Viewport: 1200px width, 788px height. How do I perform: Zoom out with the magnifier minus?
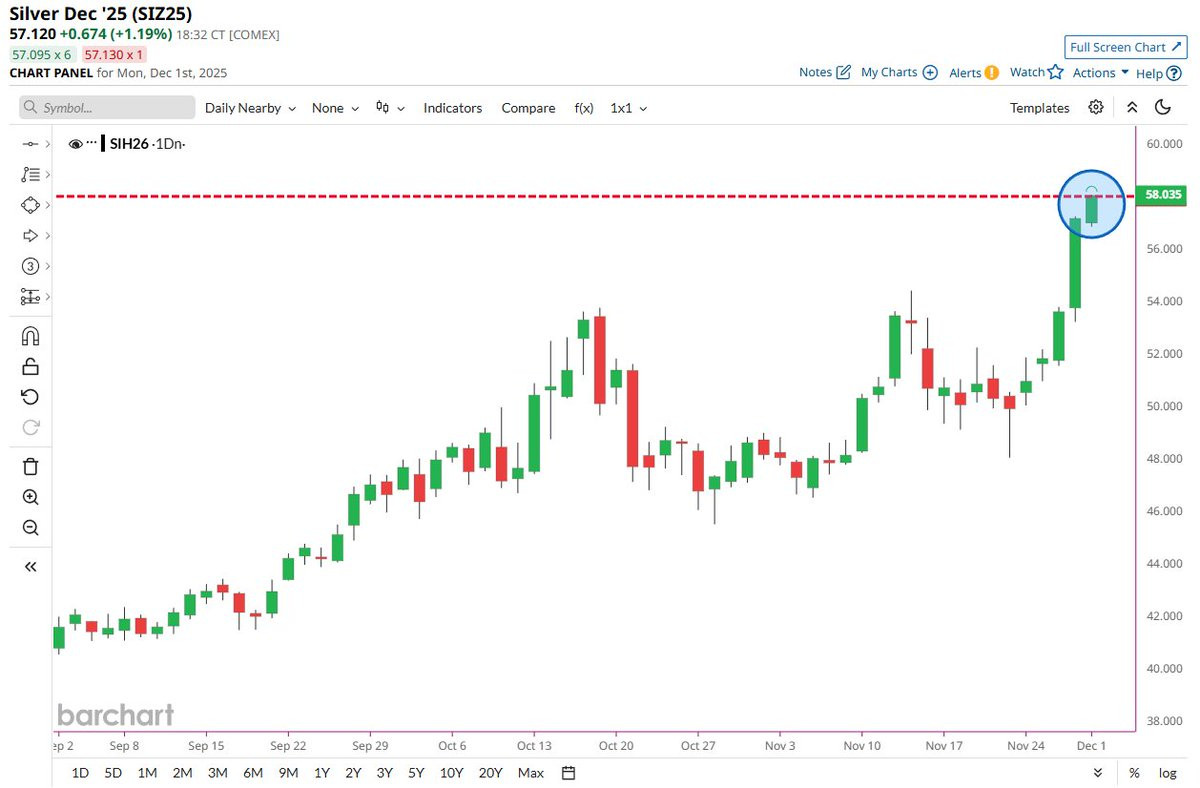[30, 528]
